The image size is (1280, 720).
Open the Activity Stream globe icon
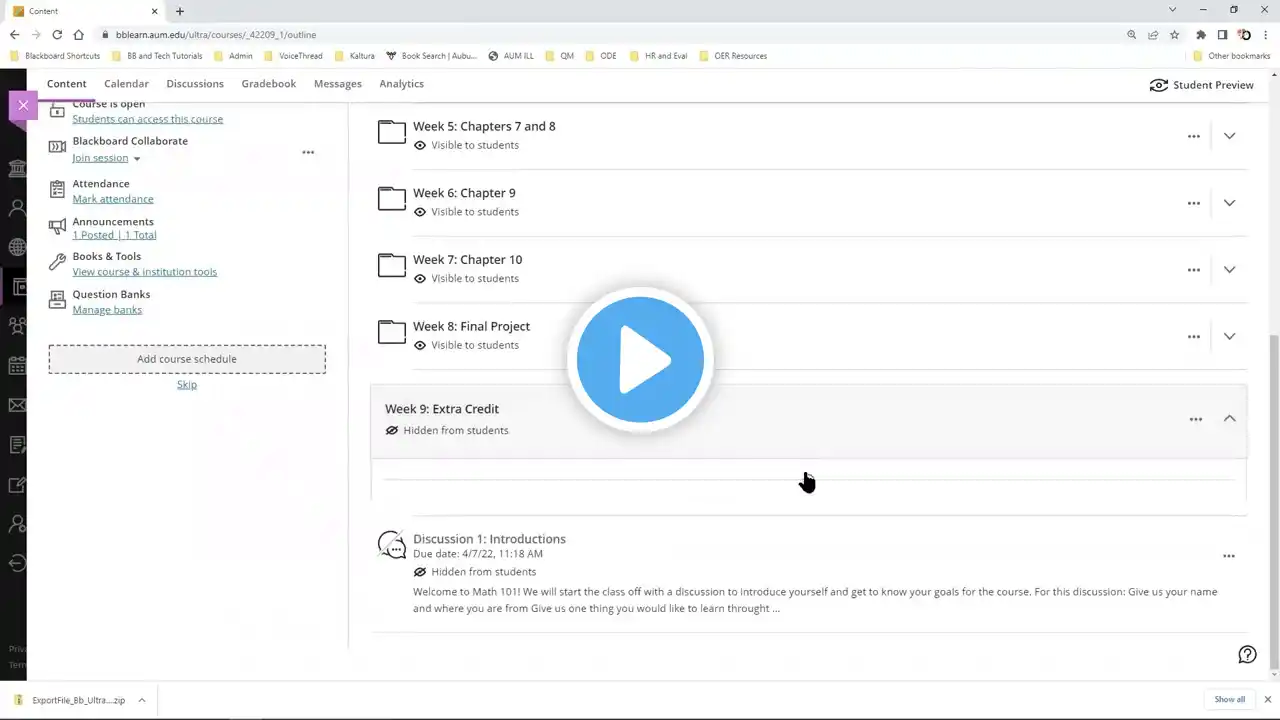(x=17, y=247)
